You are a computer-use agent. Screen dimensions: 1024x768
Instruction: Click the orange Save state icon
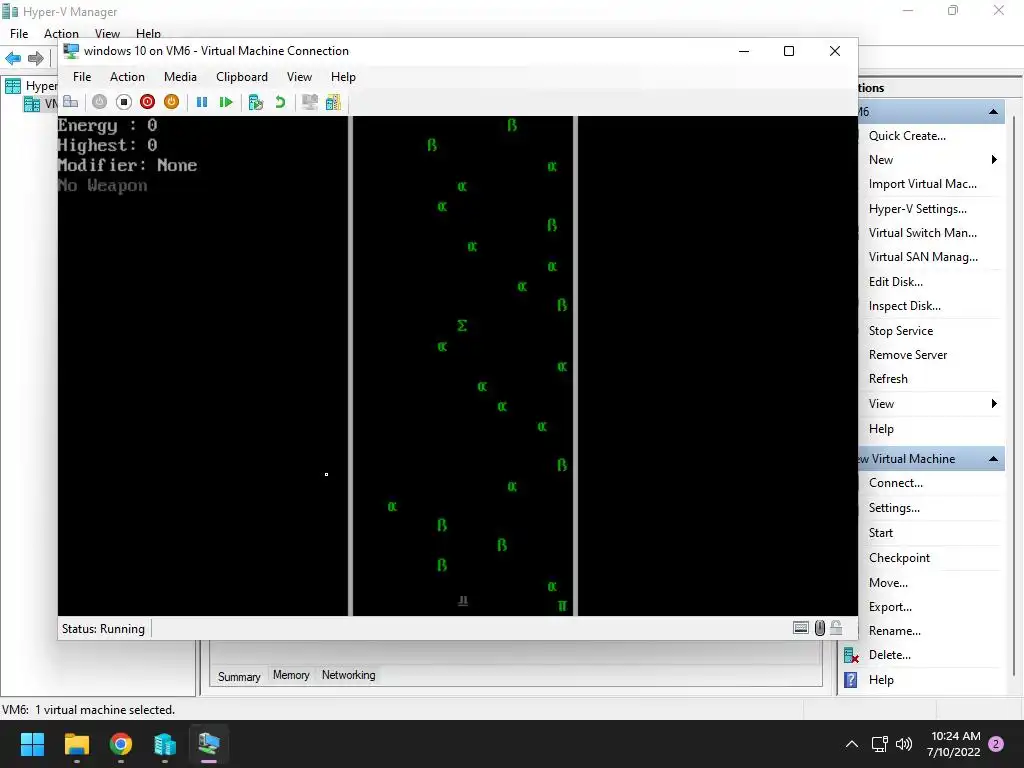171,102
